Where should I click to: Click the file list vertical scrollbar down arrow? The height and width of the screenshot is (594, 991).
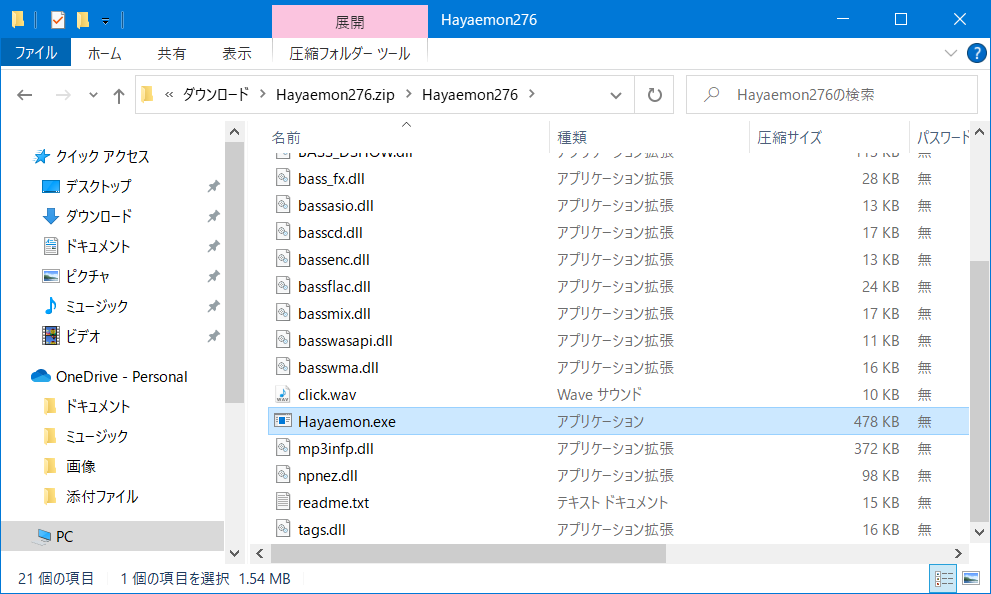click(979, 533)
